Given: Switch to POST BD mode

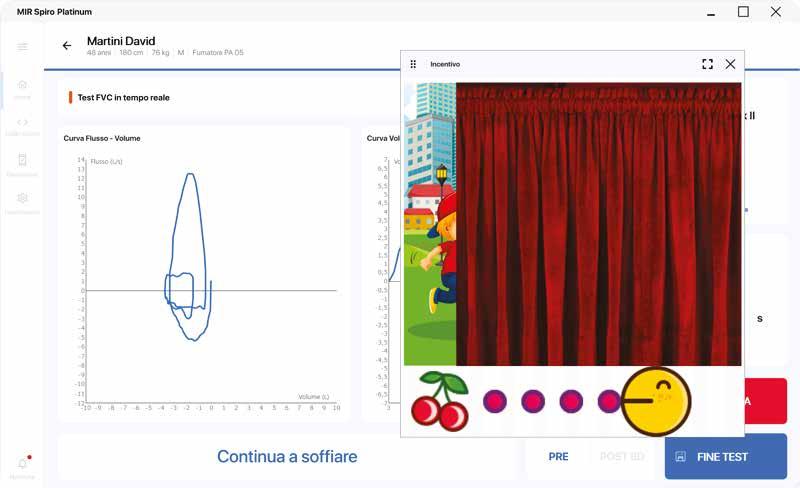Looking at the screenshot, I should pyautogui.click(x=621, y=457).
